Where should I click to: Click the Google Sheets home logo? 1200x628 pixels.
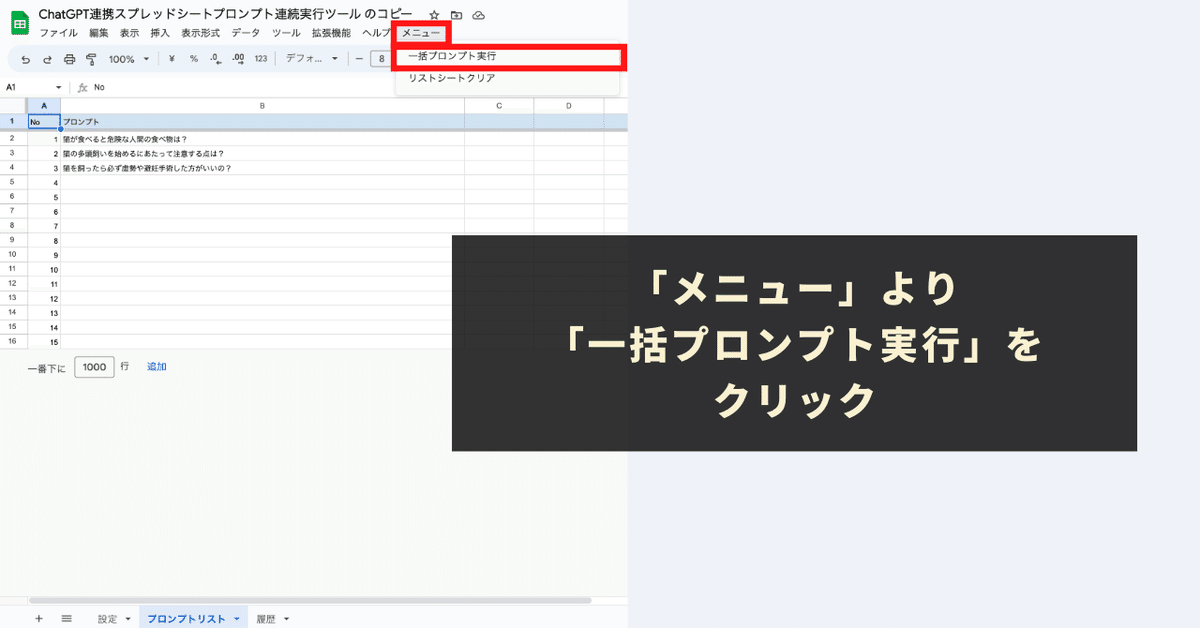(20, 22)
